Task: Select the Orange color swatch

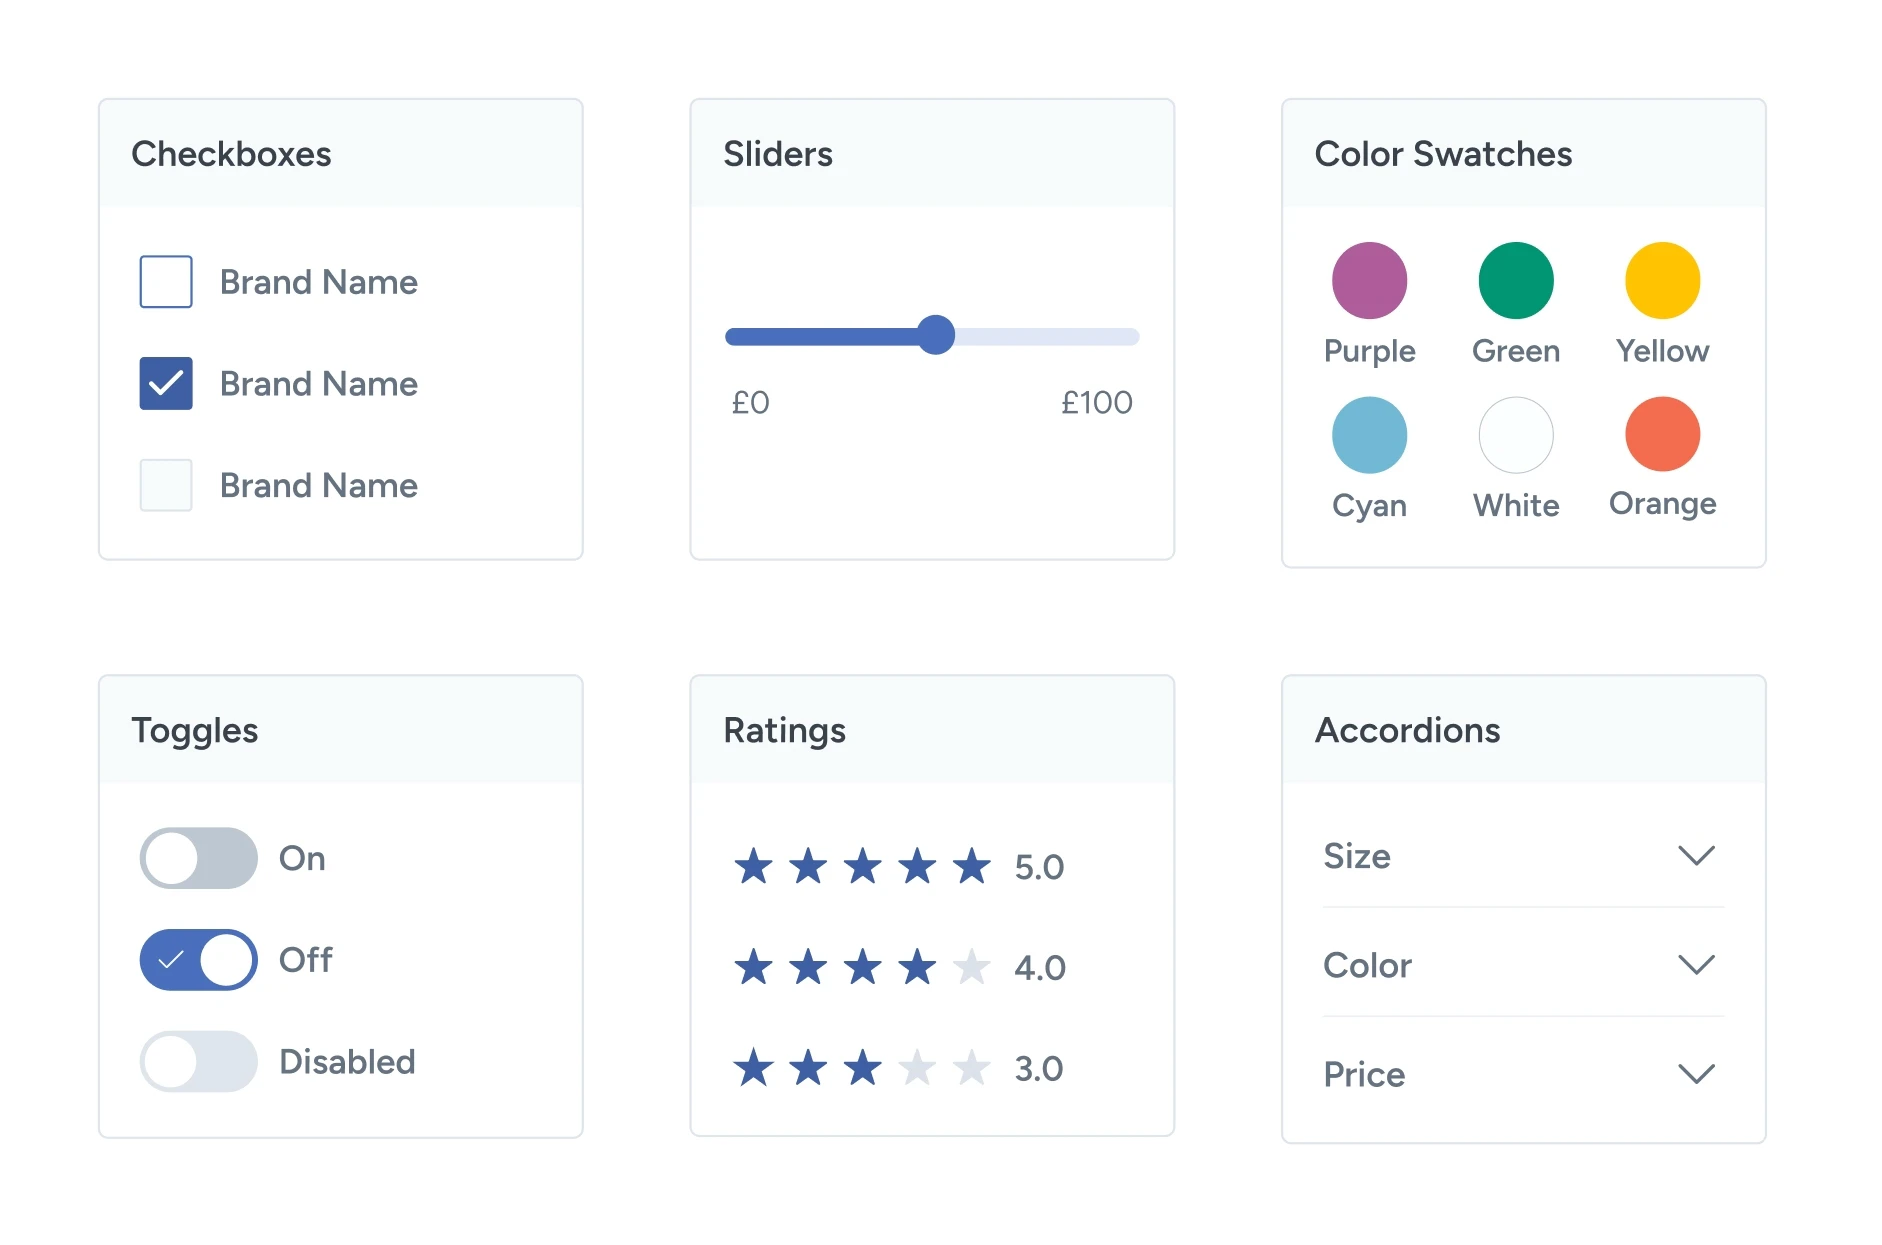Action: [1662, 434]
